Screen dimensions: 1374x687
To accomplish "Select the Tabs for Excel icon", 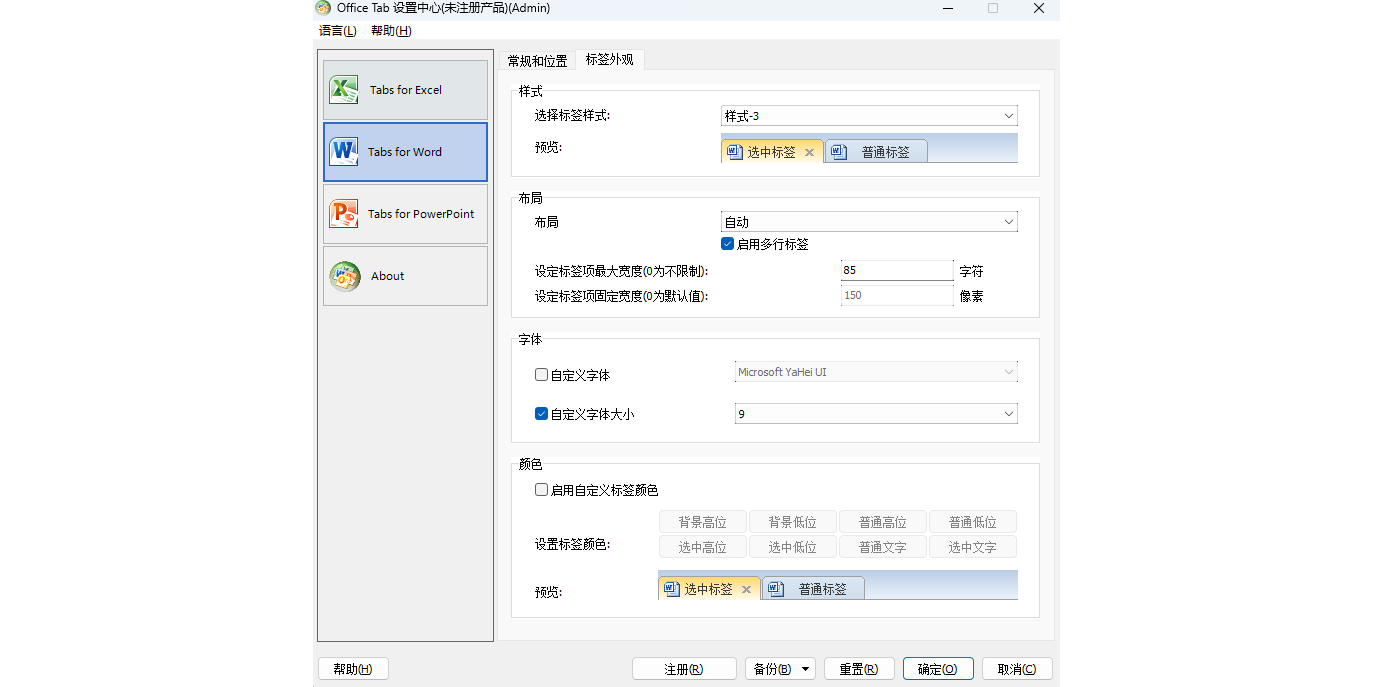I will (344, 89).
